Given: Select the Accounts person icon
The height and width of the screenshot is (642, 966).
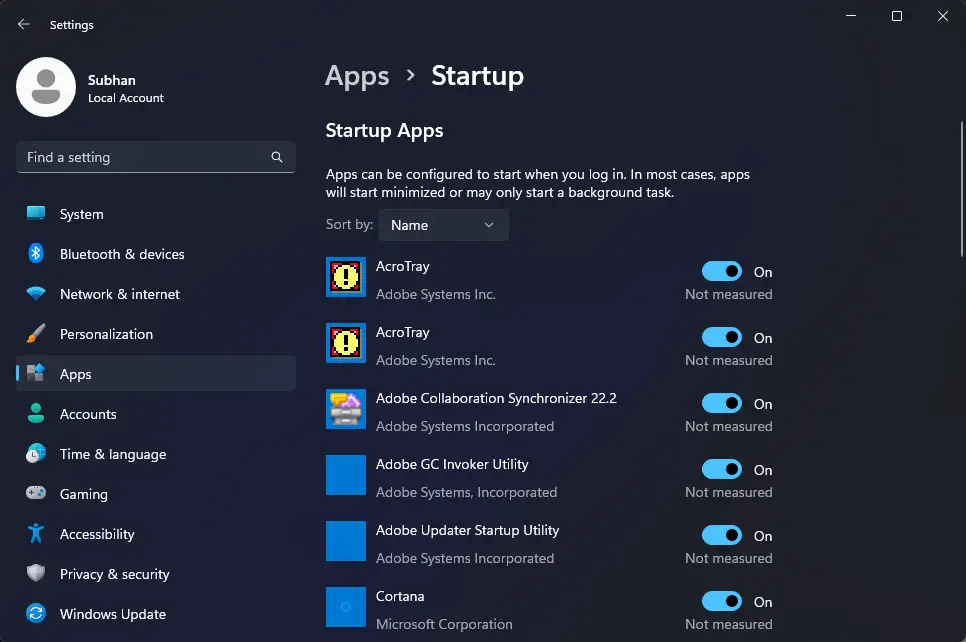Looking at the screenshot, I should [36, 413].
